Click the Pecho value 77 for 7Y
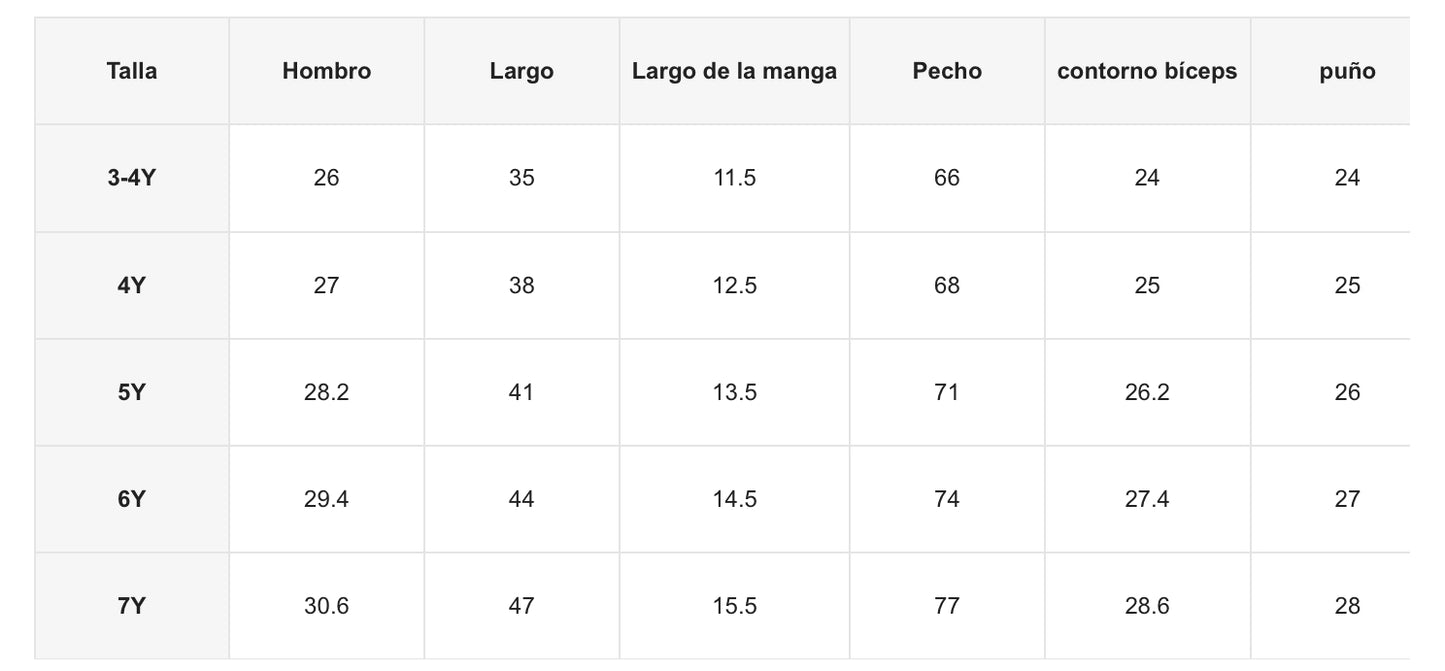 click(946, 606)
